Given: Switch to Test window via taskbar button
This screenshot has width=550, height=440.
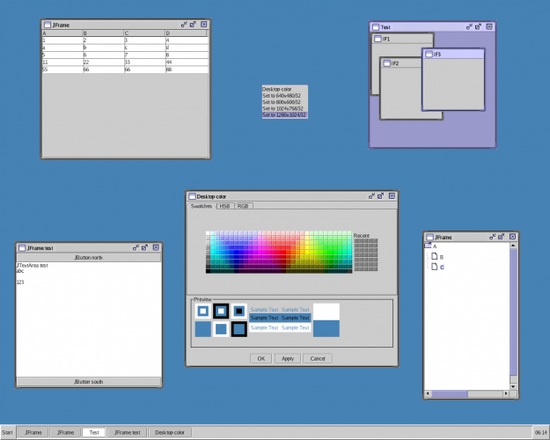Looking at the screenshot, I should point(94,432).
